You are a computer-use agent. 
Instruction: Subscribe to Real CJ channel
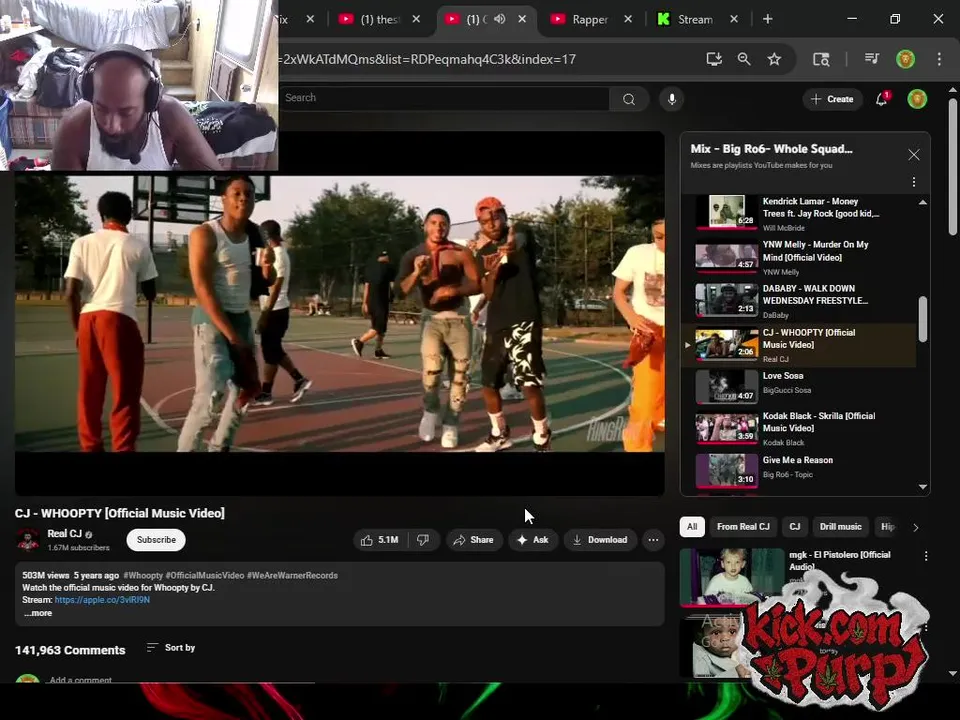pos(156,540)
